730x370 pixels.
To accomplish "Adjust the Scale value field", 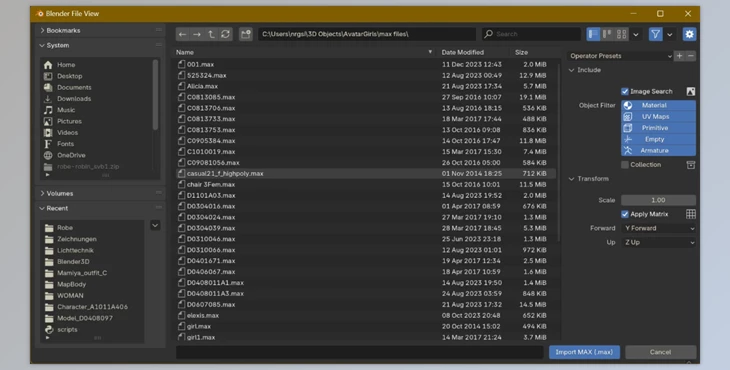I will (658, 200).
